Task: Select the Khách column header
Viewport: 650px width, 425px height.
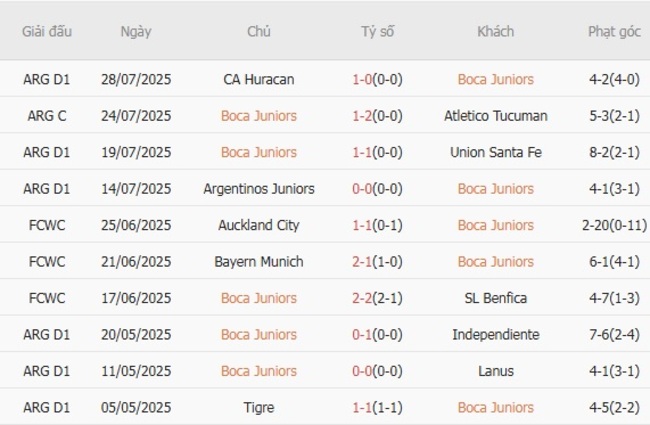Action: click(x=495, y=31)
